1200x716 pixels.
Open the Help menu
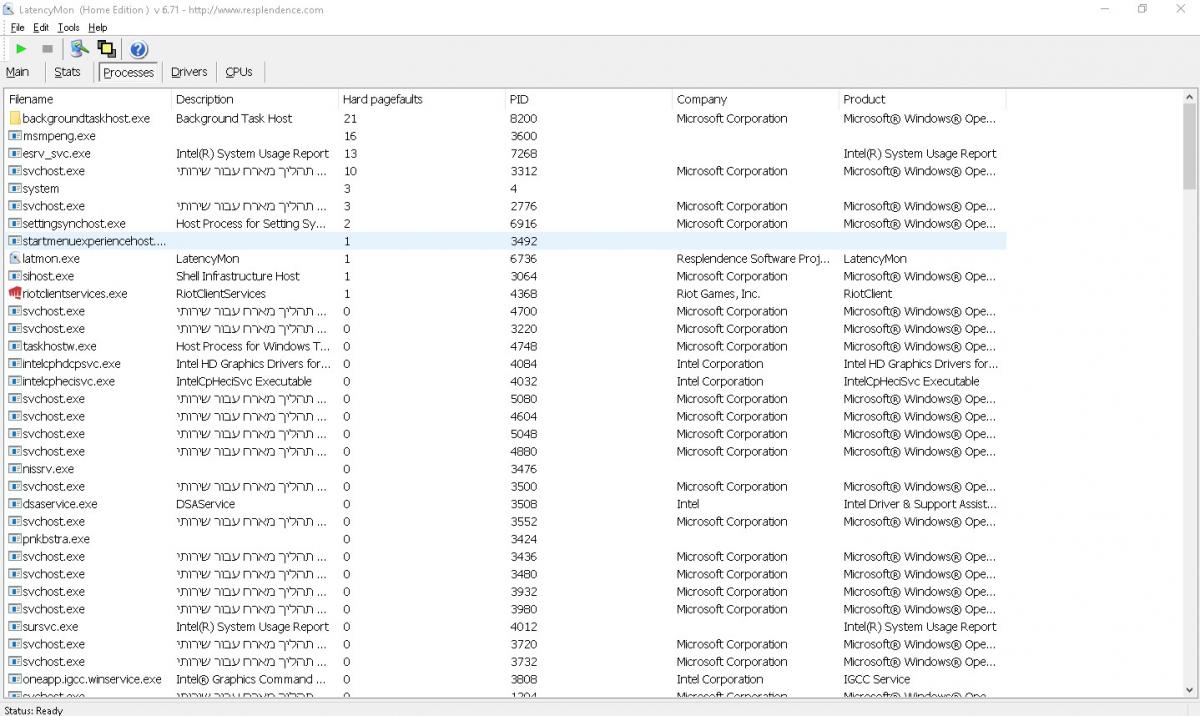point(97,28)
